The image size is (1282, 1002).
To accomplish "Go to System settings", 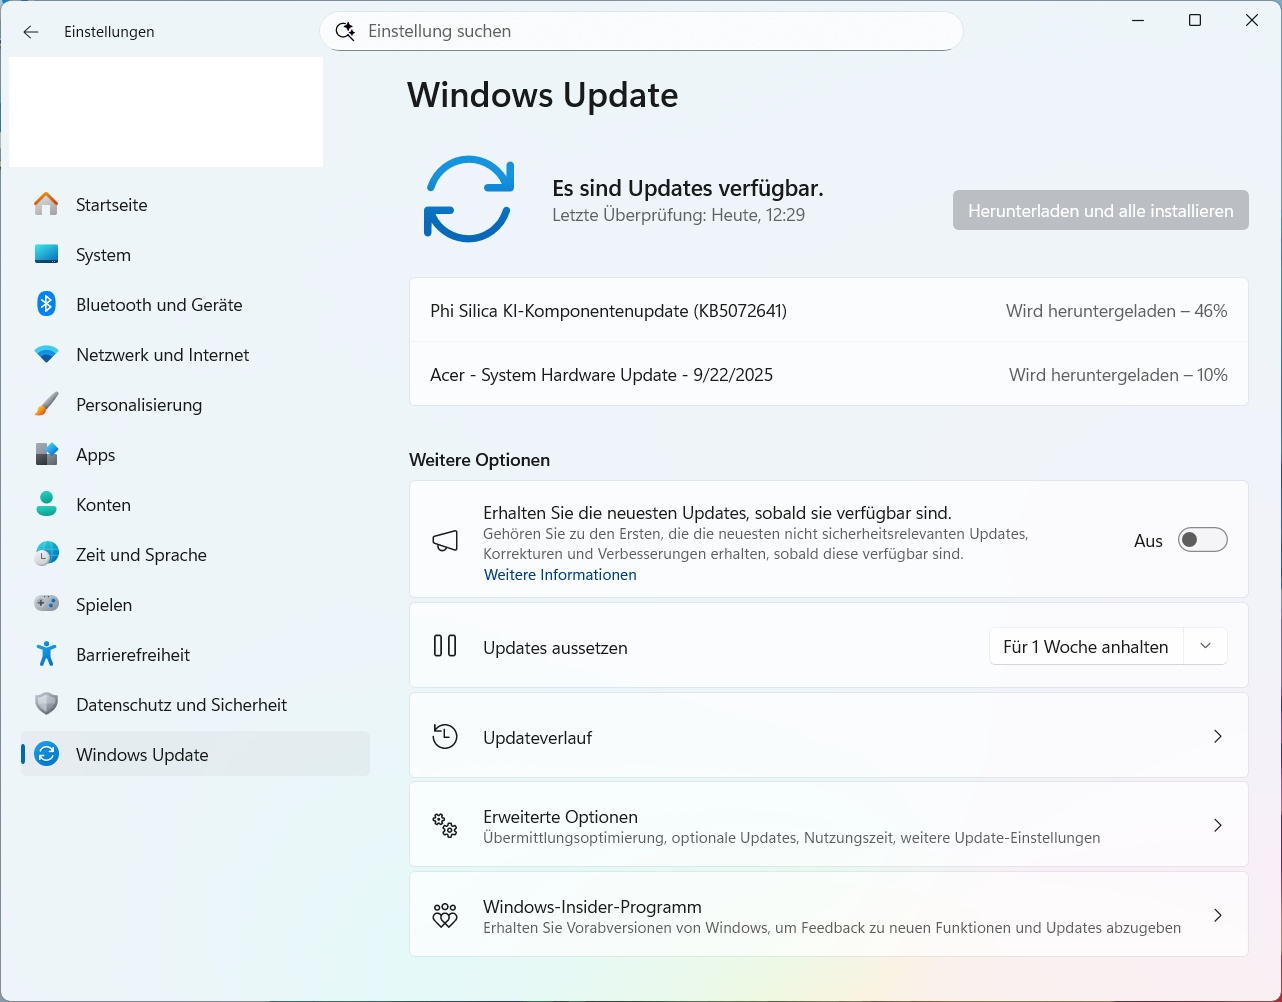I will pyautogui.click(x=195, y=254).
